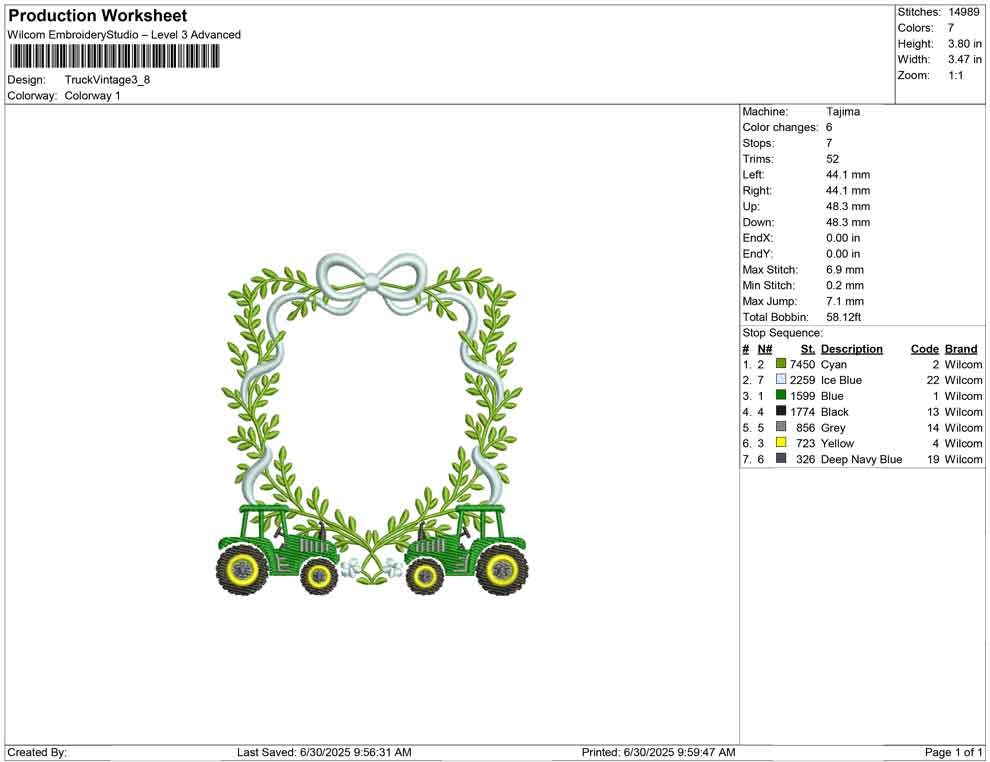Click the '1774' stitch count in Black row
The width and height of the screenshot is (990, 762).
point(802,412)
